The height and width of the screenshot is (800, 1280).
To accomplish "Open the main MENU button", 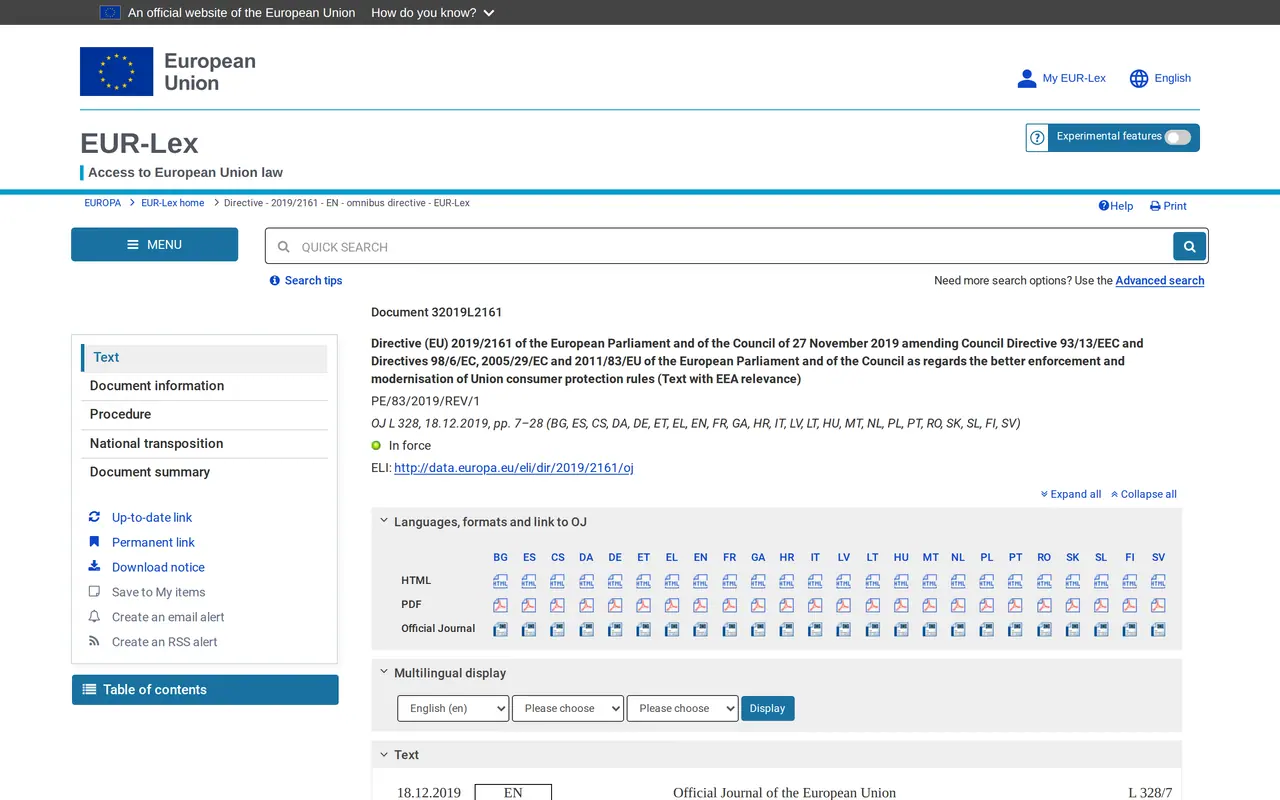I will click(155, 245).
